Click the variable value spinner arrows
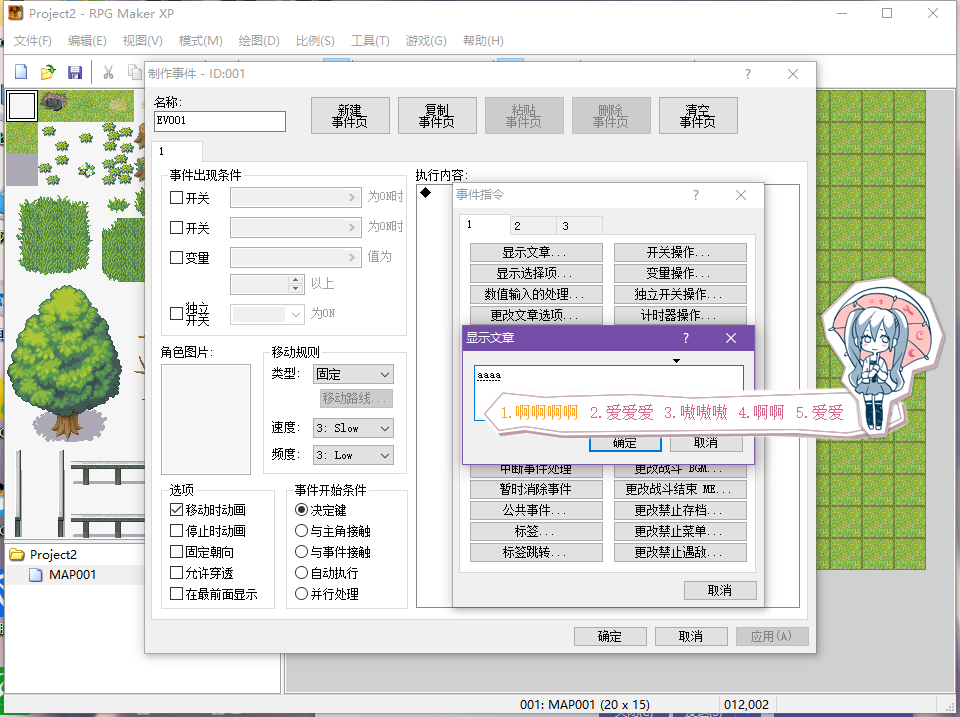The height and width of the screenshot is (717, 960). point(296,283)
